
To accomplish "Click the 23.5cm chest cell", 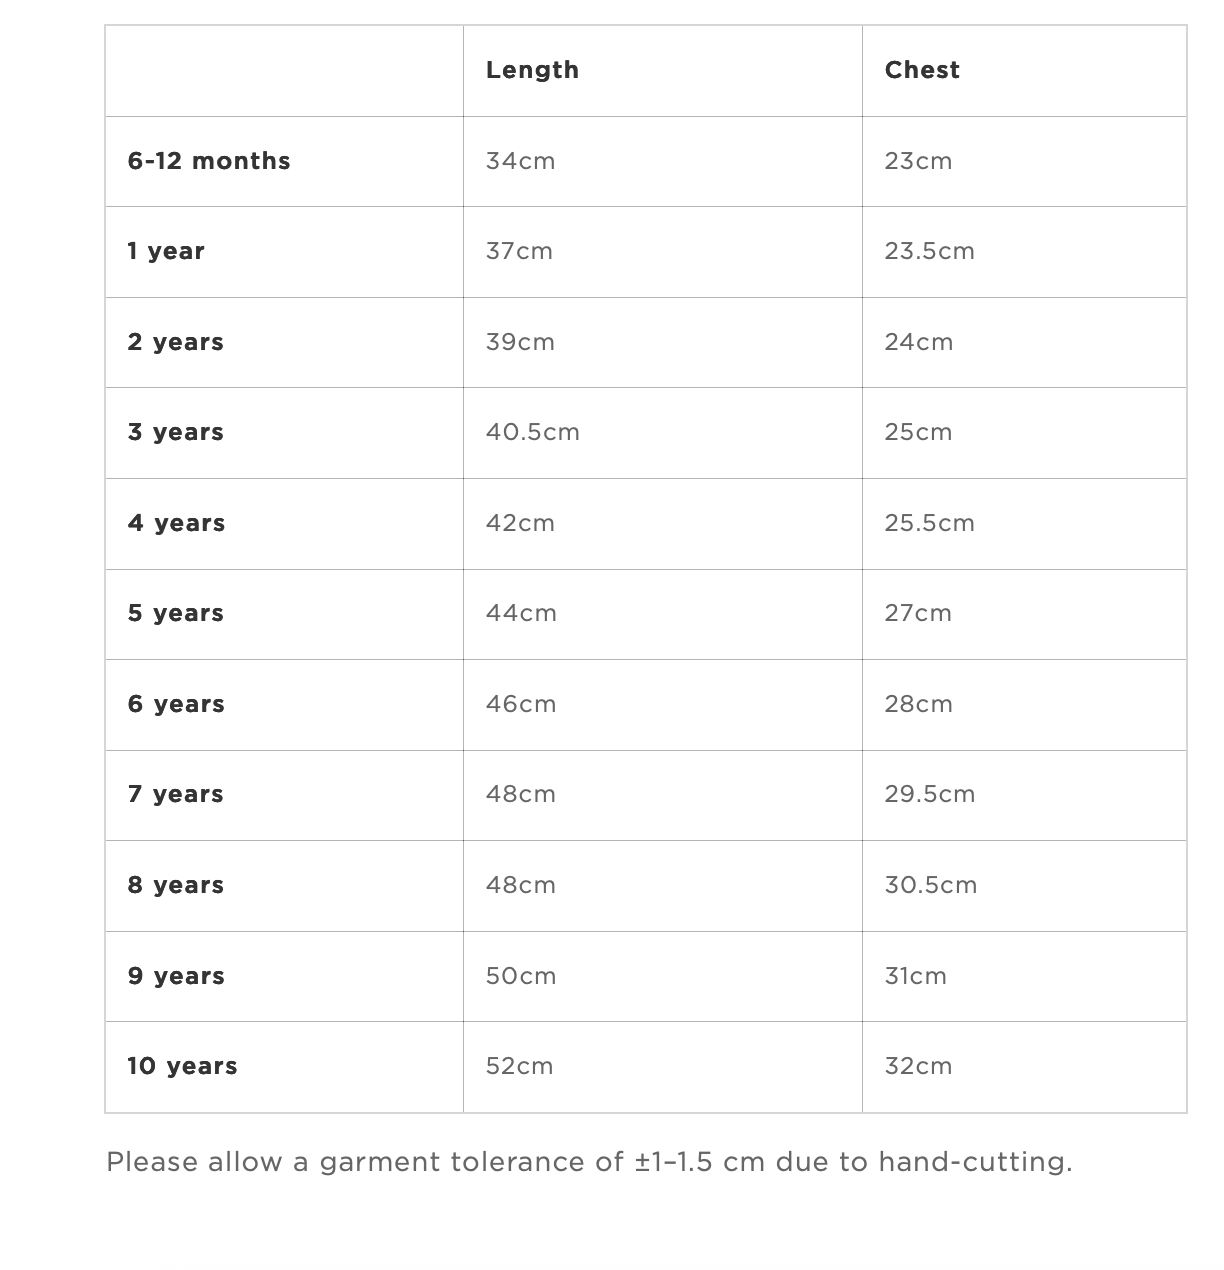I will tap(929, 251).
